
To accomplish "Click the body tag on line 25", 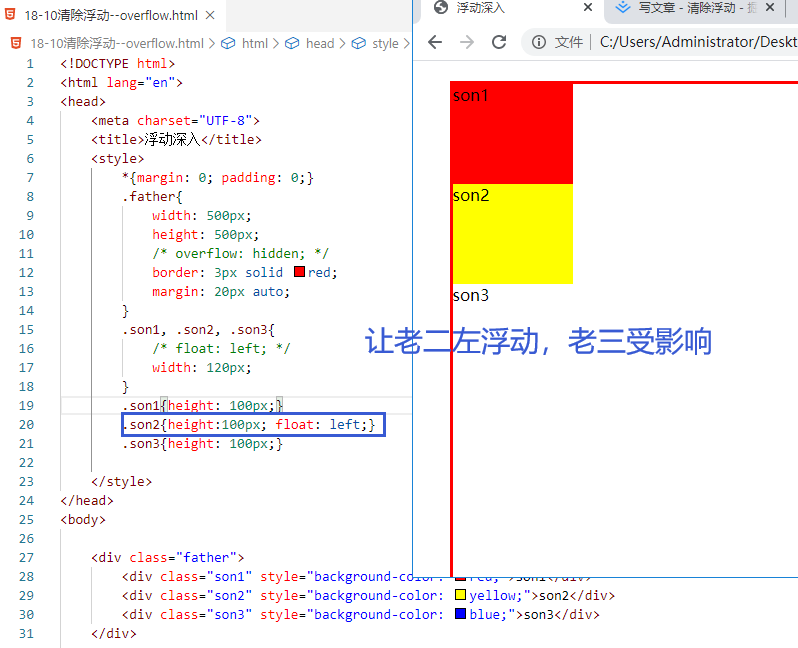I will [x=83, y=520].
